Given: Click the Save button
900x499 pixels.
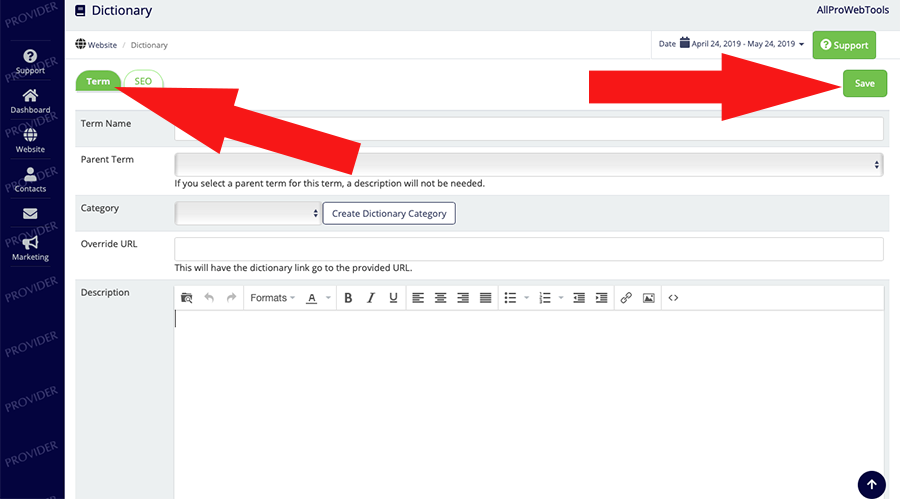Looking at the screenshot, I should point(864,83).
